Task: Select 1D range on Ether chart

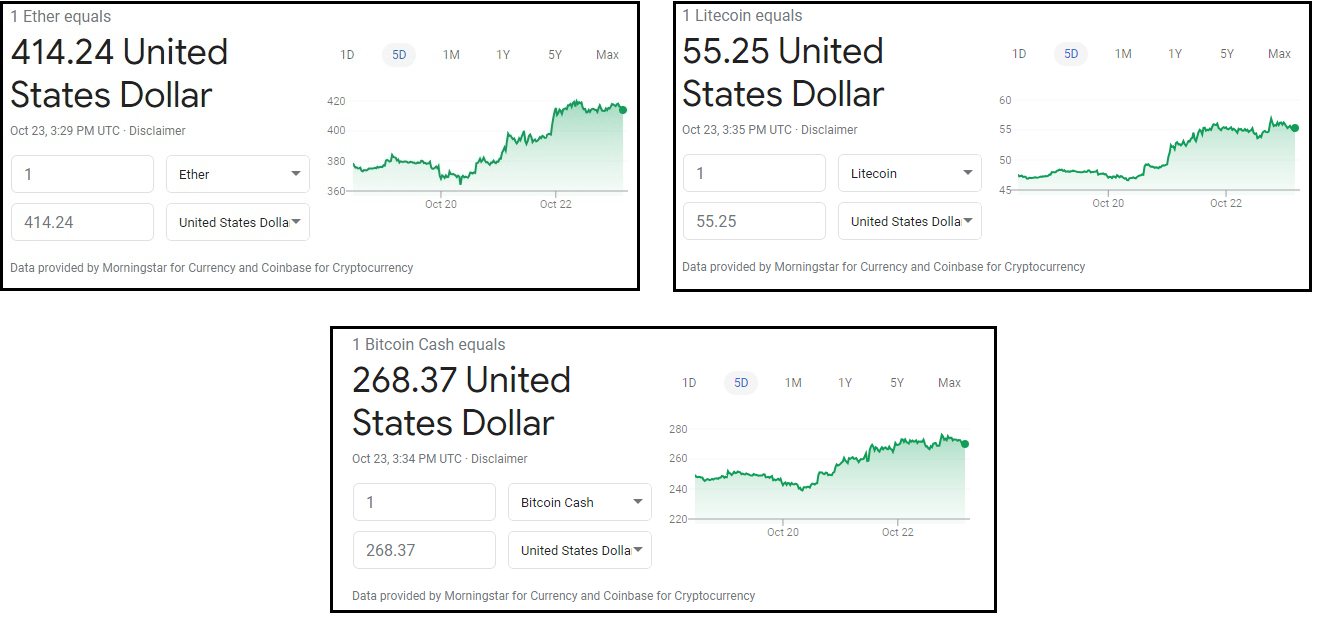Action: [x=347, y=55]
